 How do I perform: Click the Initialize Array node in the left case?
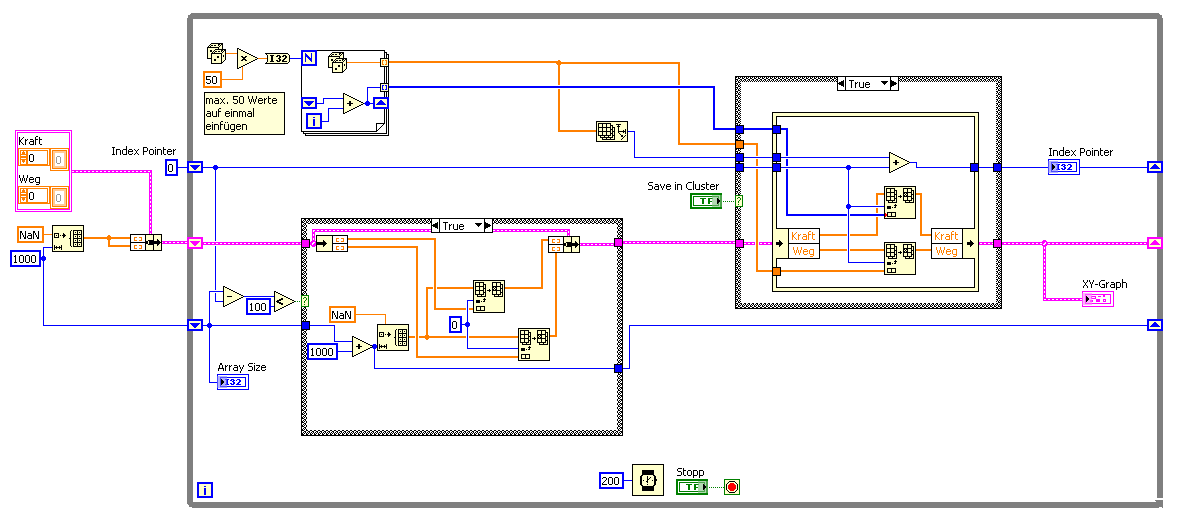[393, 338]
